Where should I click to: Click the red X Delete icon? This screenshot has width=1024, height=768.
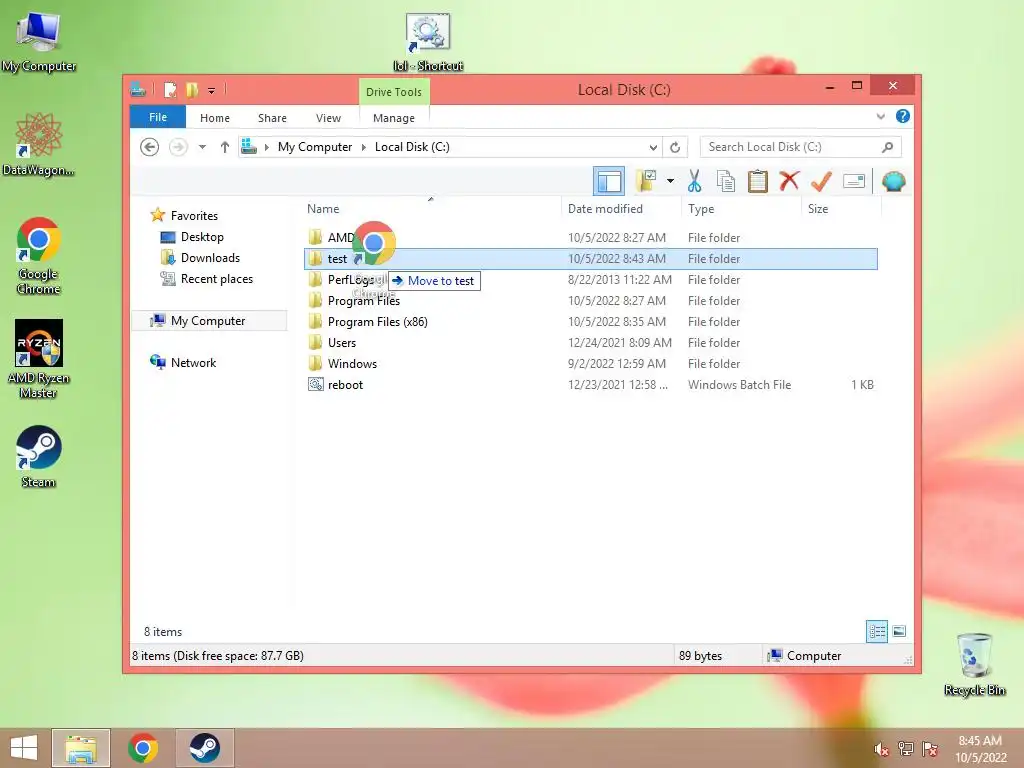pyautogui.click(x=789, y=181)
